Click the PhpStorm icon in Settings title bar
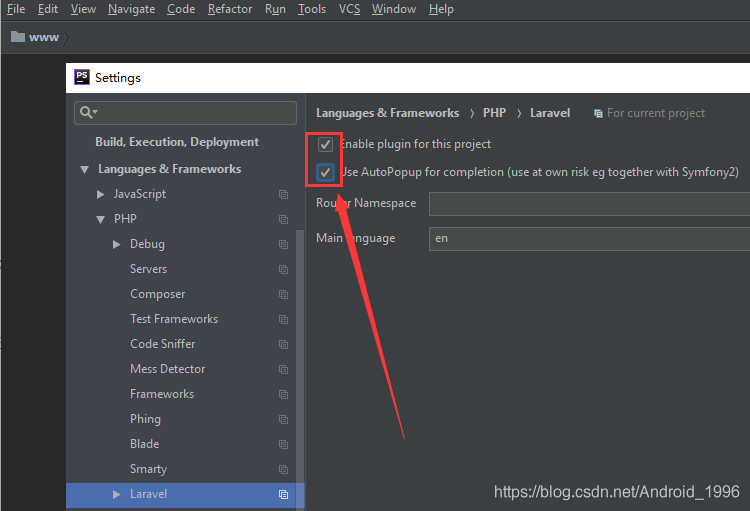750x511 pixels. (82, 77)
